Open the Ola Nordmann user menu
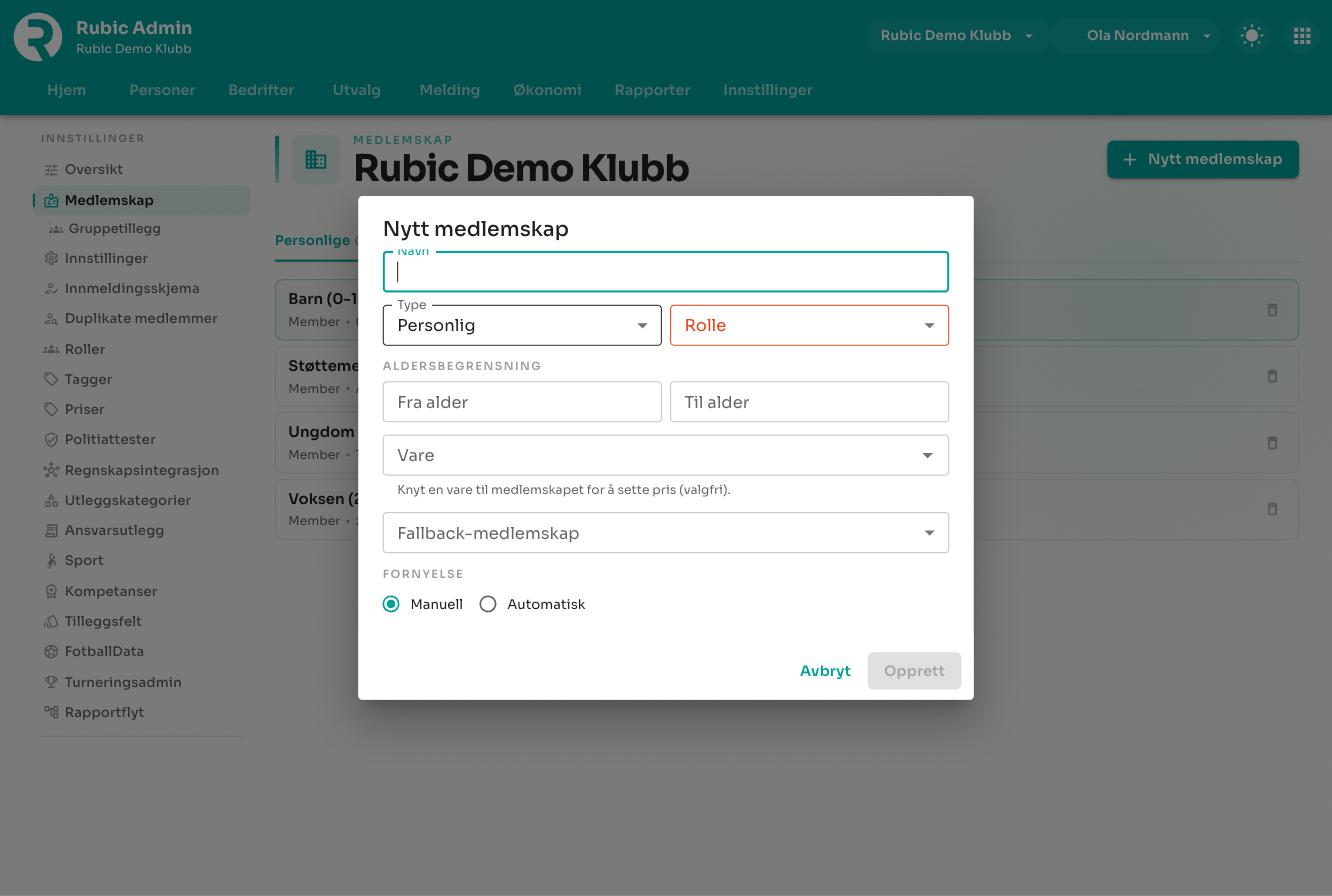 [1137, 36]
